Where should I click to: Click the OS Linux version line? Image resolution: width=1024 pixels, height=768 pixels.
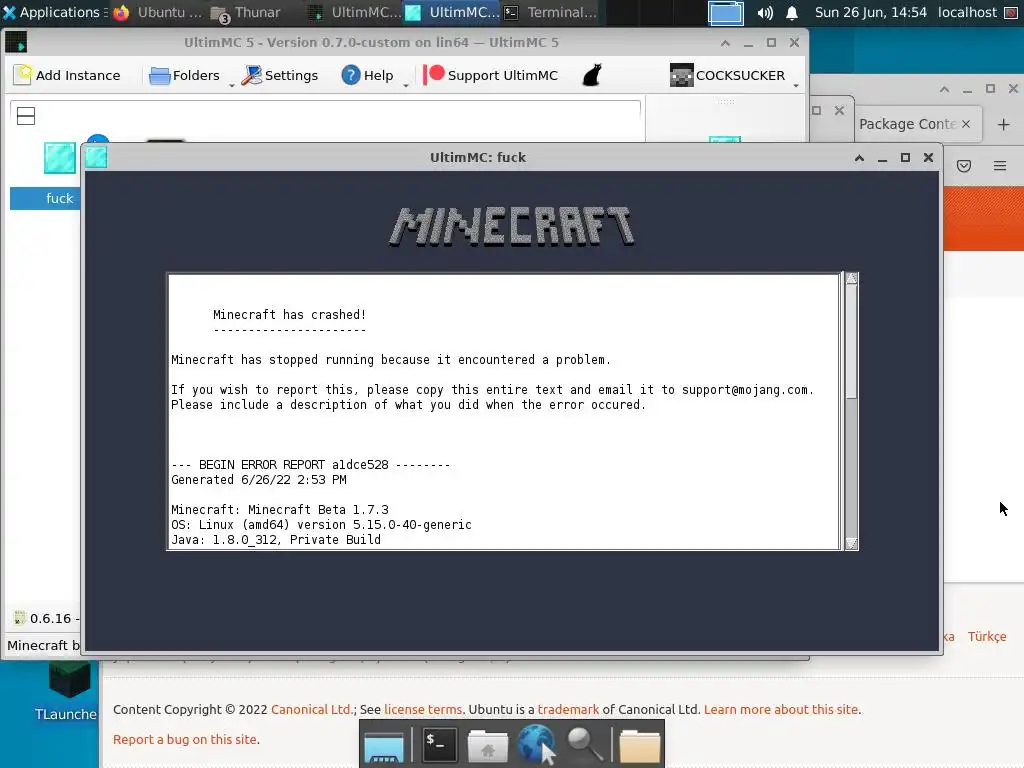[x=321, y=524]
